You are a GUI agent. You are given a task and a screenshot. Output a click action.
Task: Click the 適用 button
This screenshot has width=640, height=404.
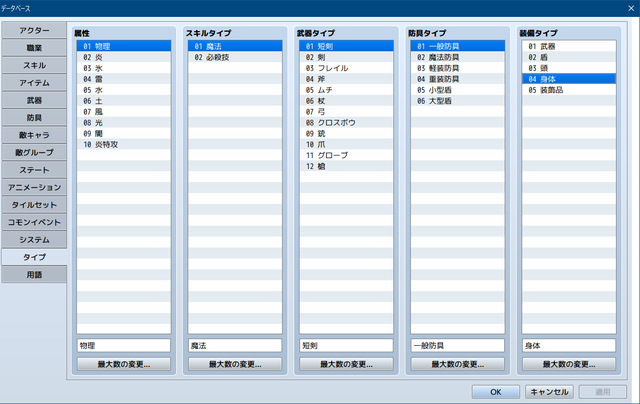(603, 392)
